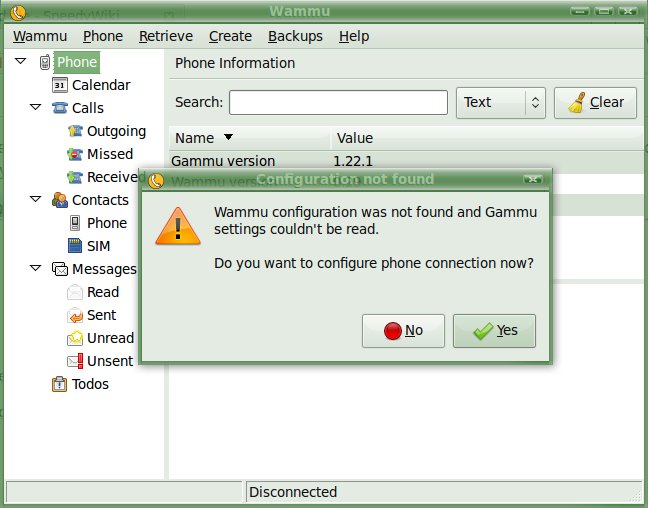Select SIM under Contacts

(98, 246)
